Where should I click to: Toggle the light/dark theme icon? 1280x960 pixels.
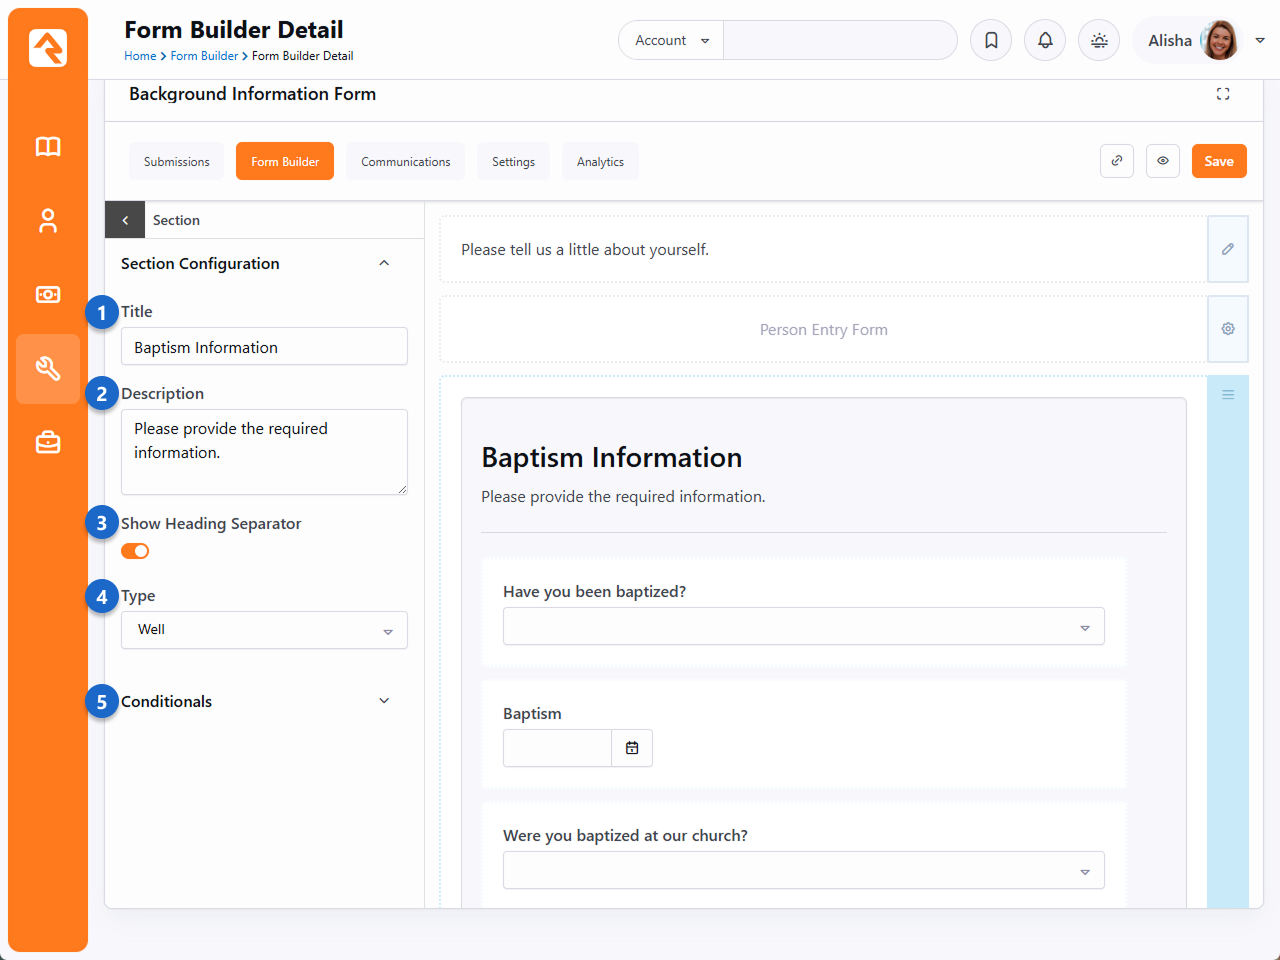1099,41
